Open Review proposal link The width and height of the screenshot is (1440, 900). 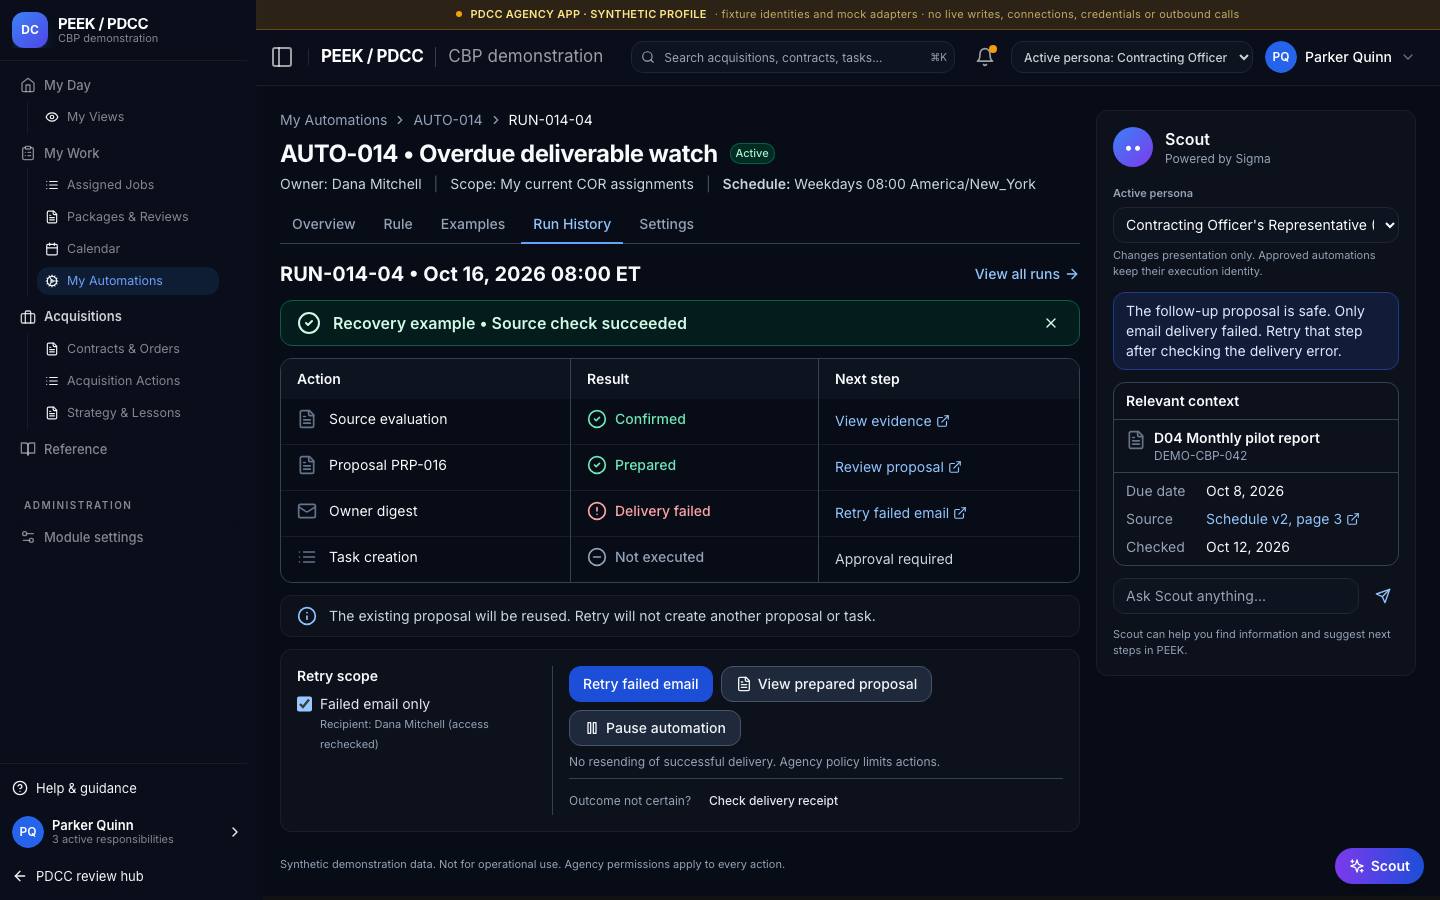[x=898, y=467]
